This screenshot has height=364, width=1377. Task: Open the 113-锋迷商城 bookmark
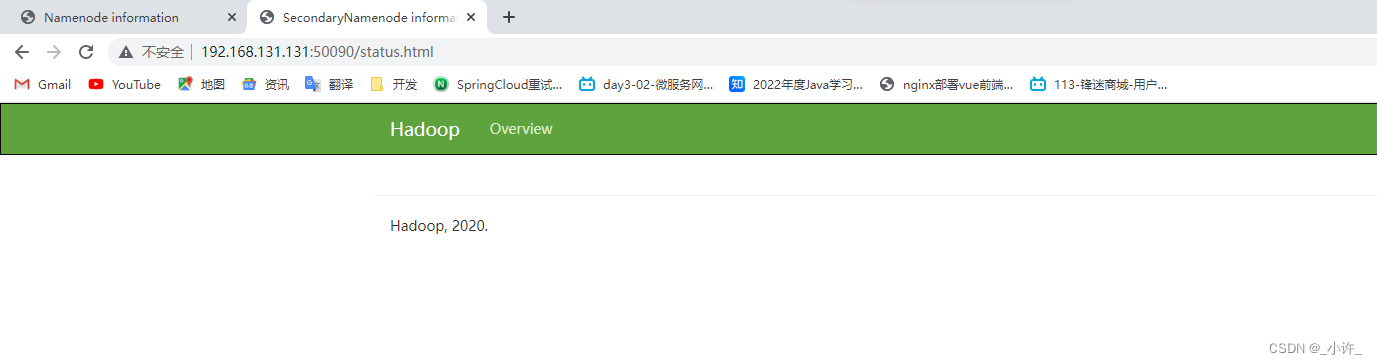click(x=1099, y=85)
